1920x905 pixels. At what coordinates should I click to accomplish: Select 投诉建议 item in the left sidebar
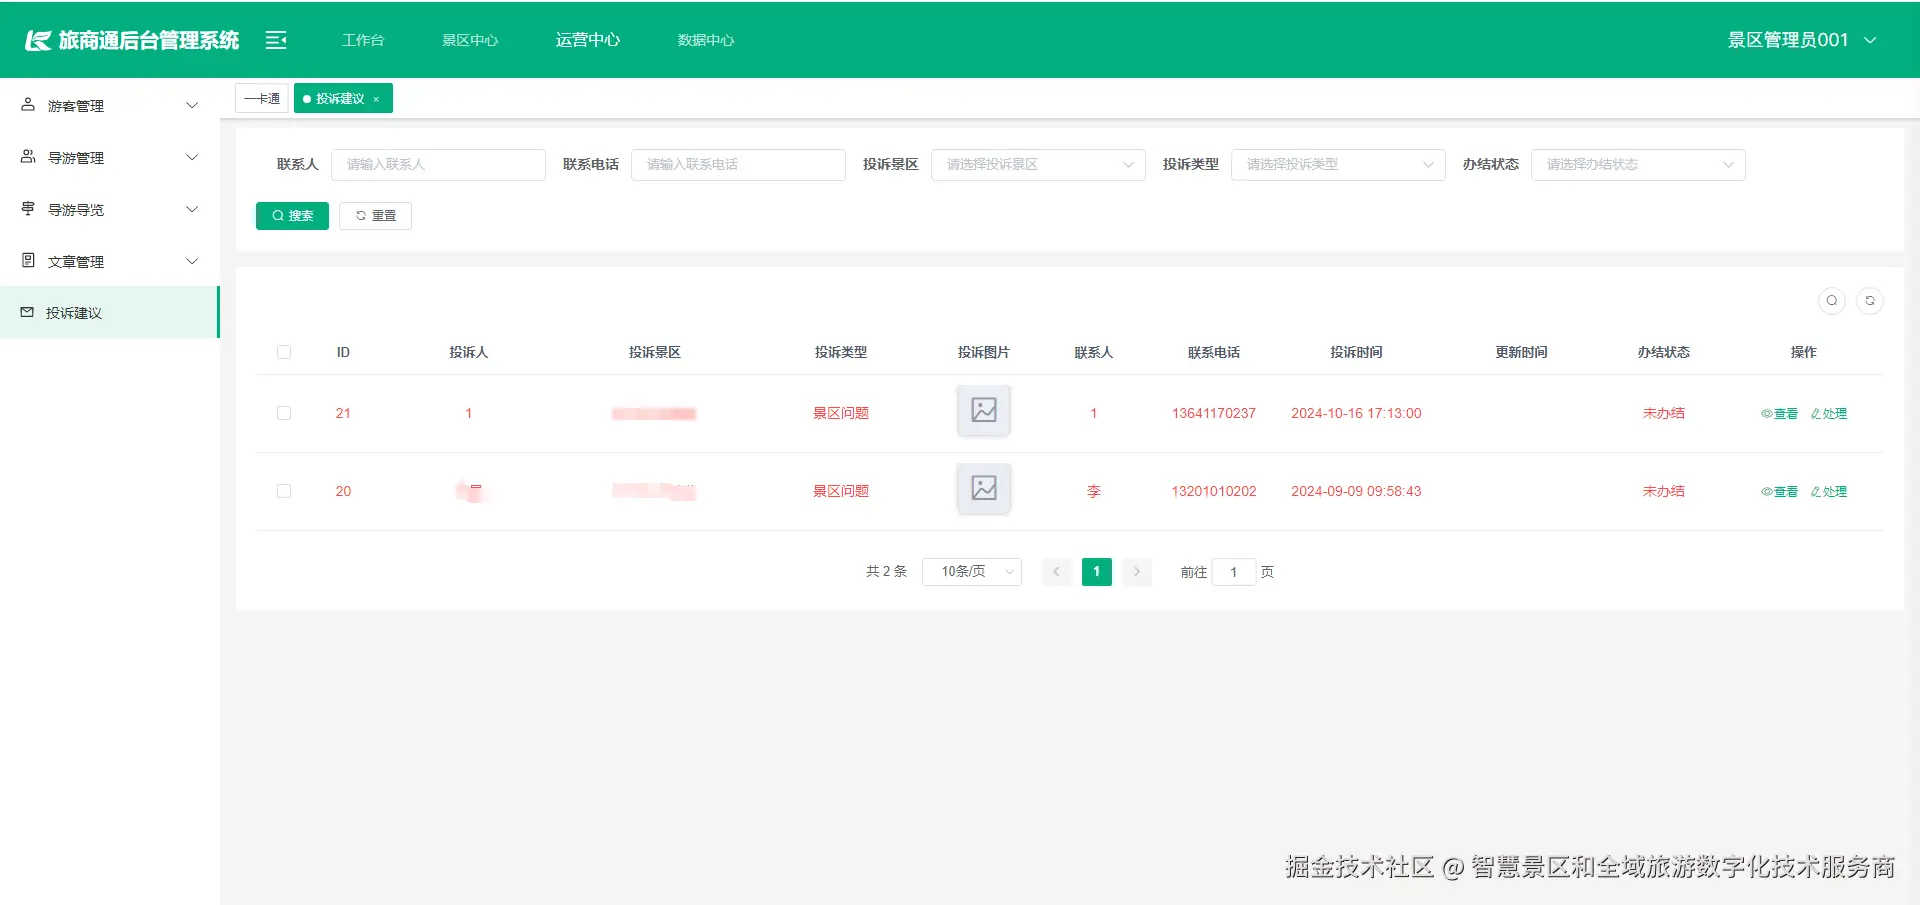72,311
